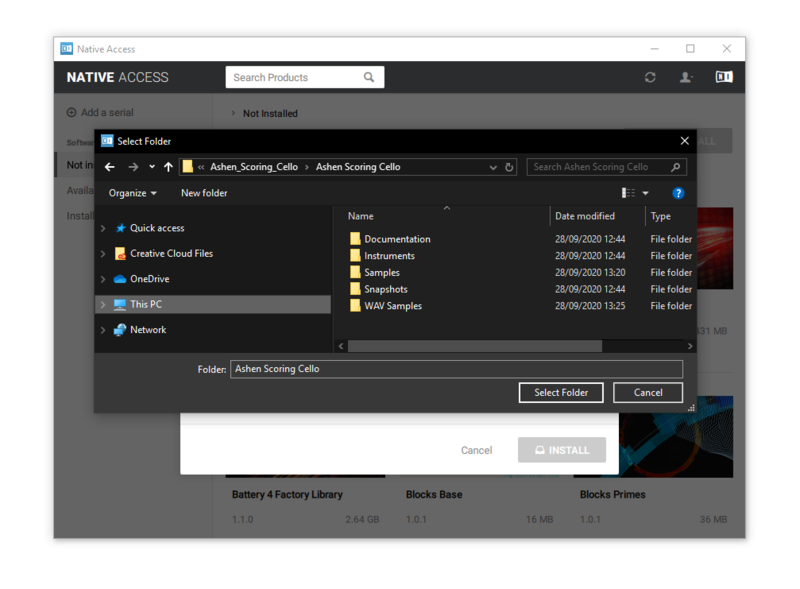Image resolution: width=800 pixels, height=589 pixels.
Task: Expand the Quick access tree node
Action: pyautogui.click(x=103, y=228)
